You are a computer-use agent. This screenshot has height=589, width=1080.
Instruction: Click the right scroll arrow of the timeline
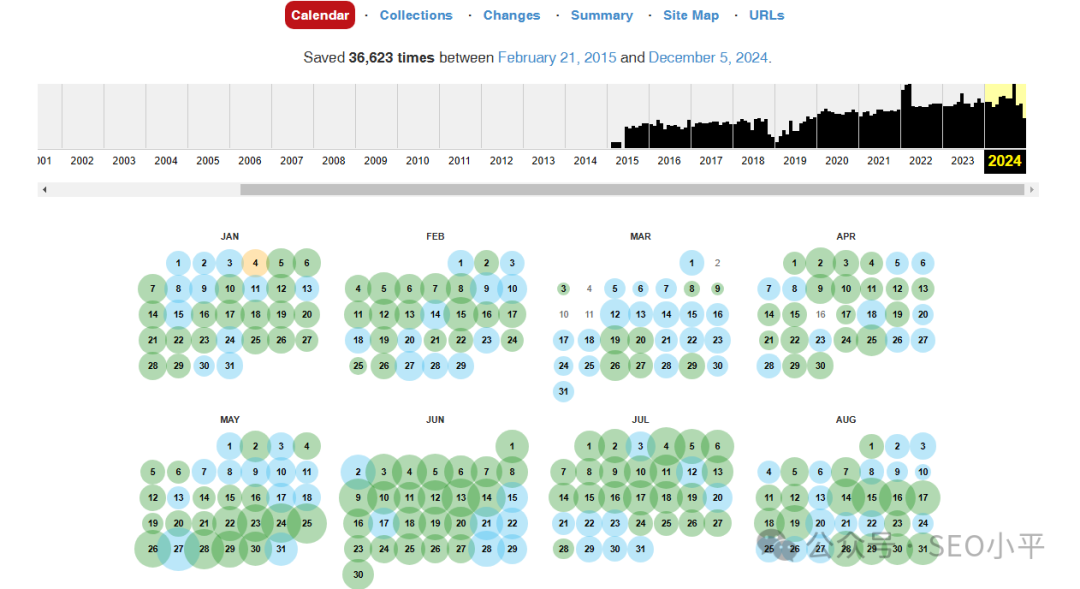(1032, 189)
